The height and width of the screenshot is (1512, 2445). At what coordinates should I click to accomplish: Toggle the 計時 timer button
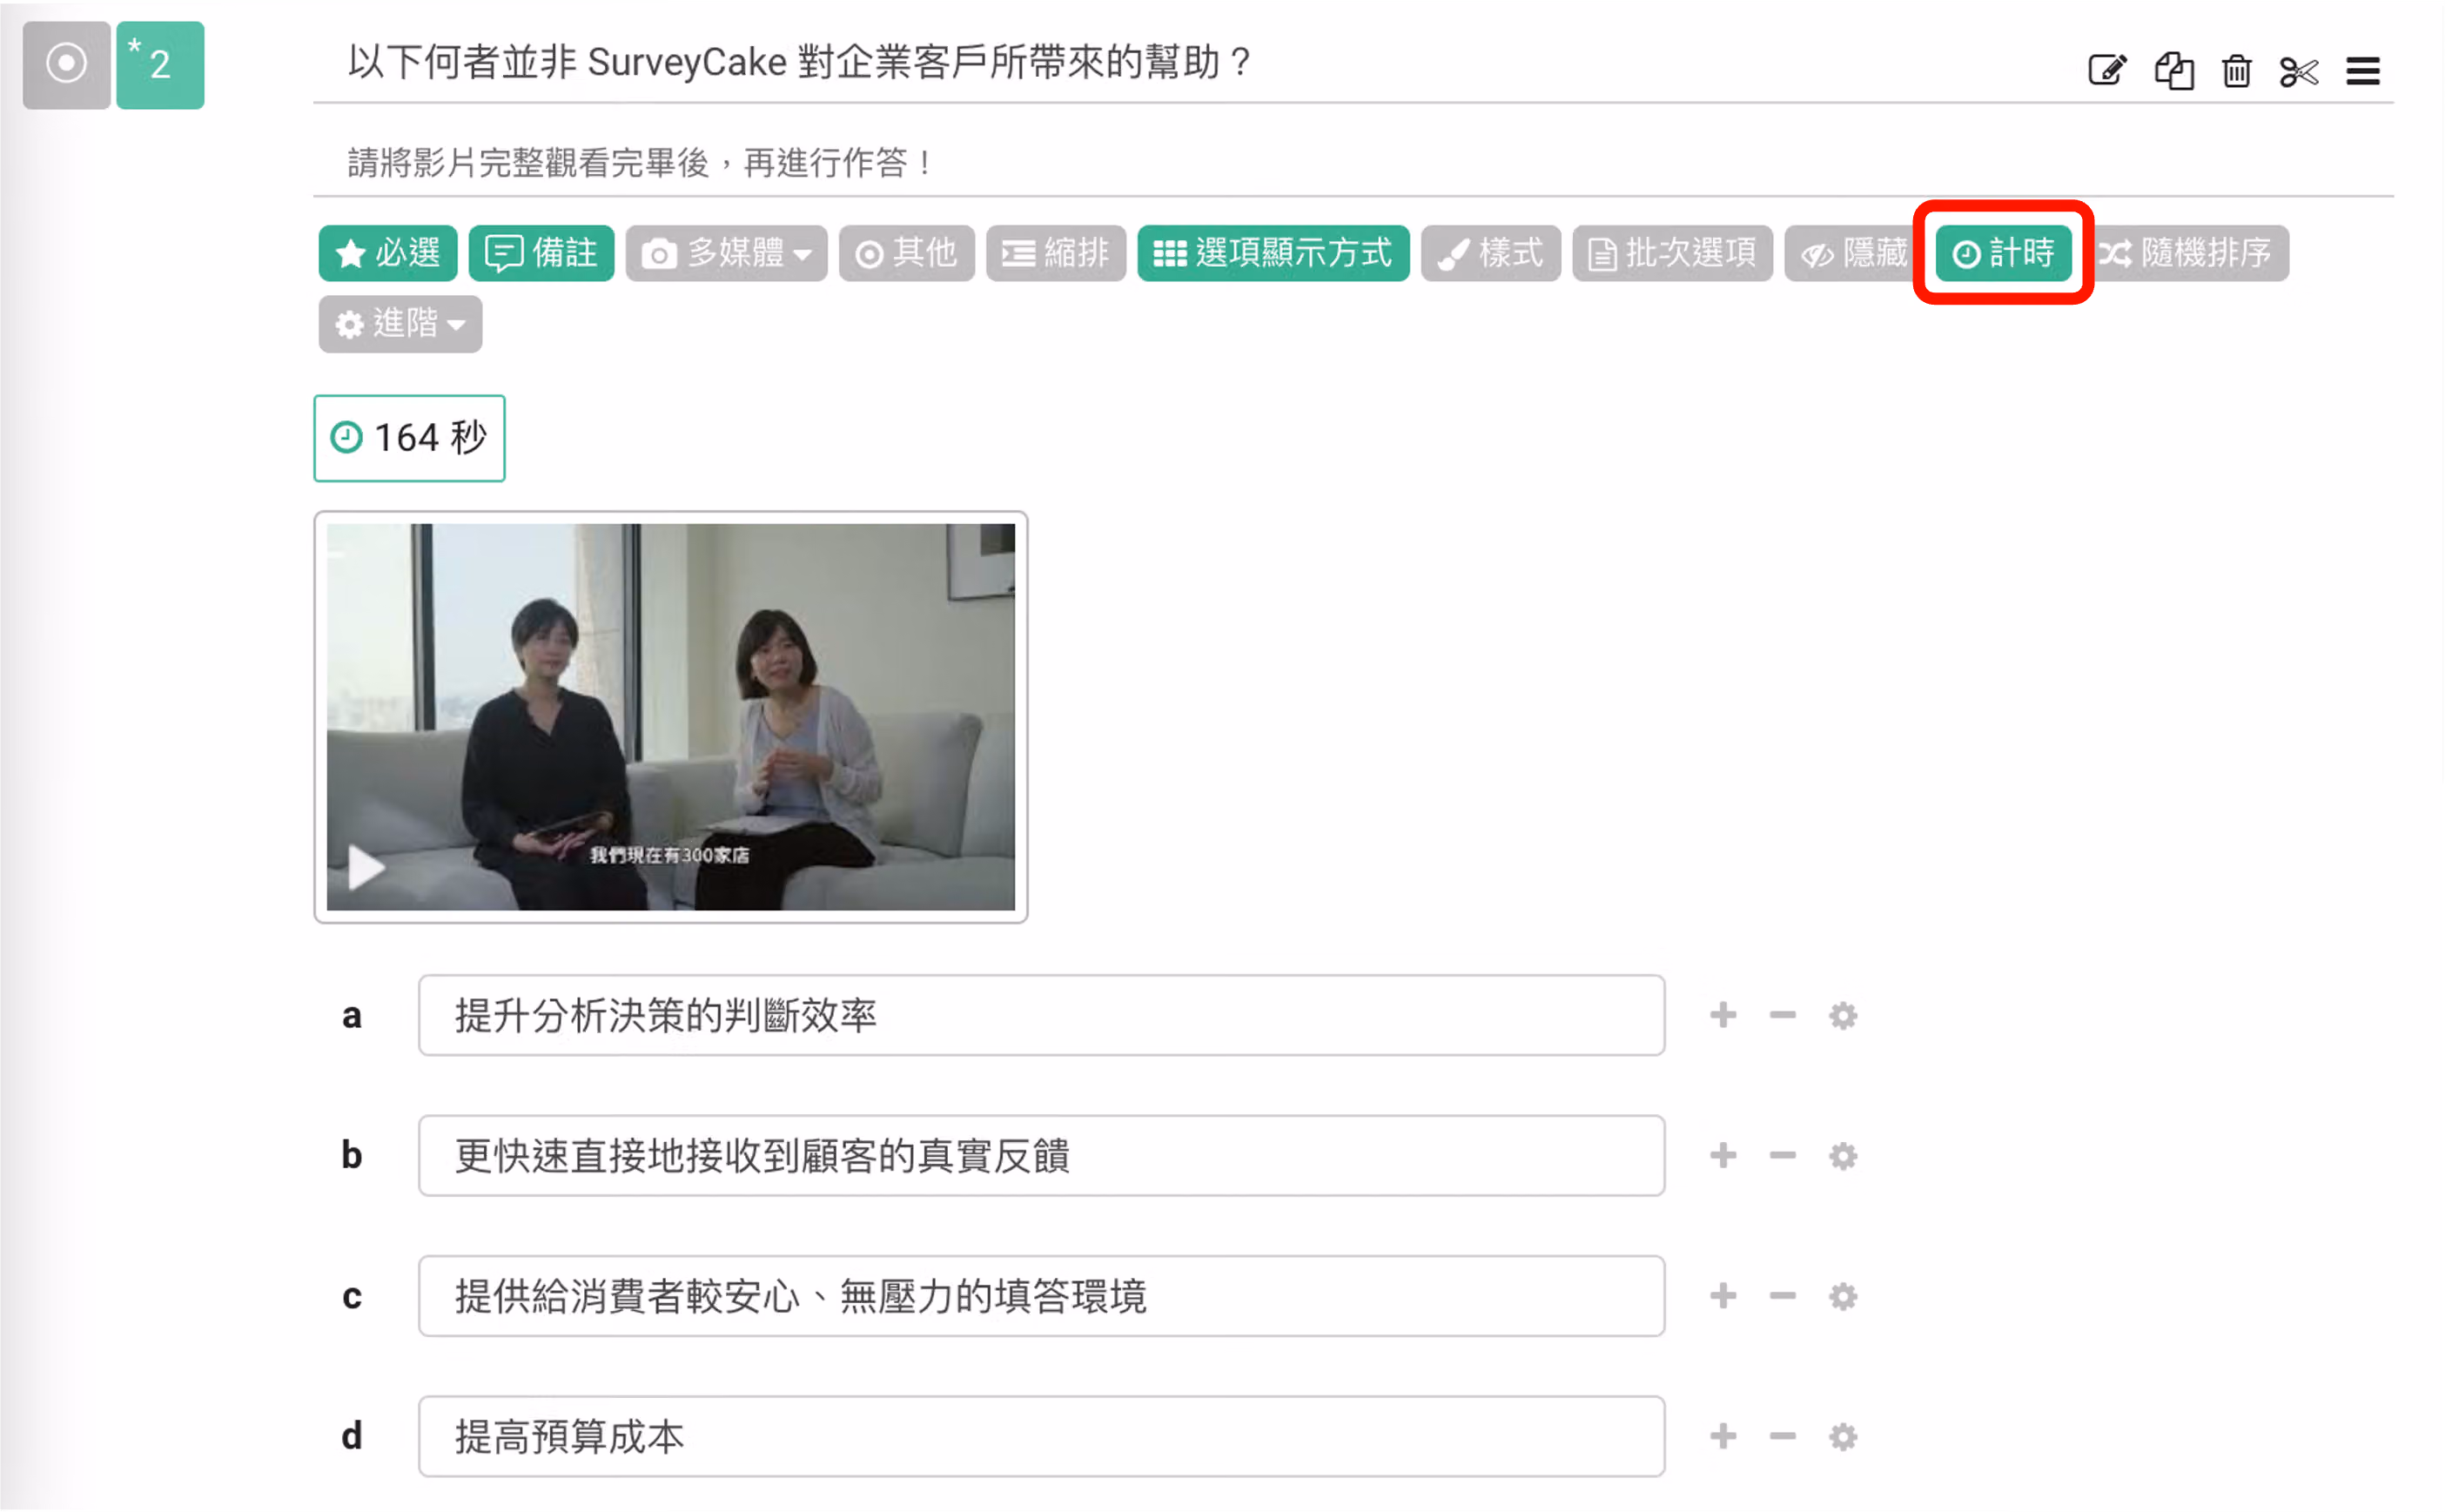tap(2003, 253)
